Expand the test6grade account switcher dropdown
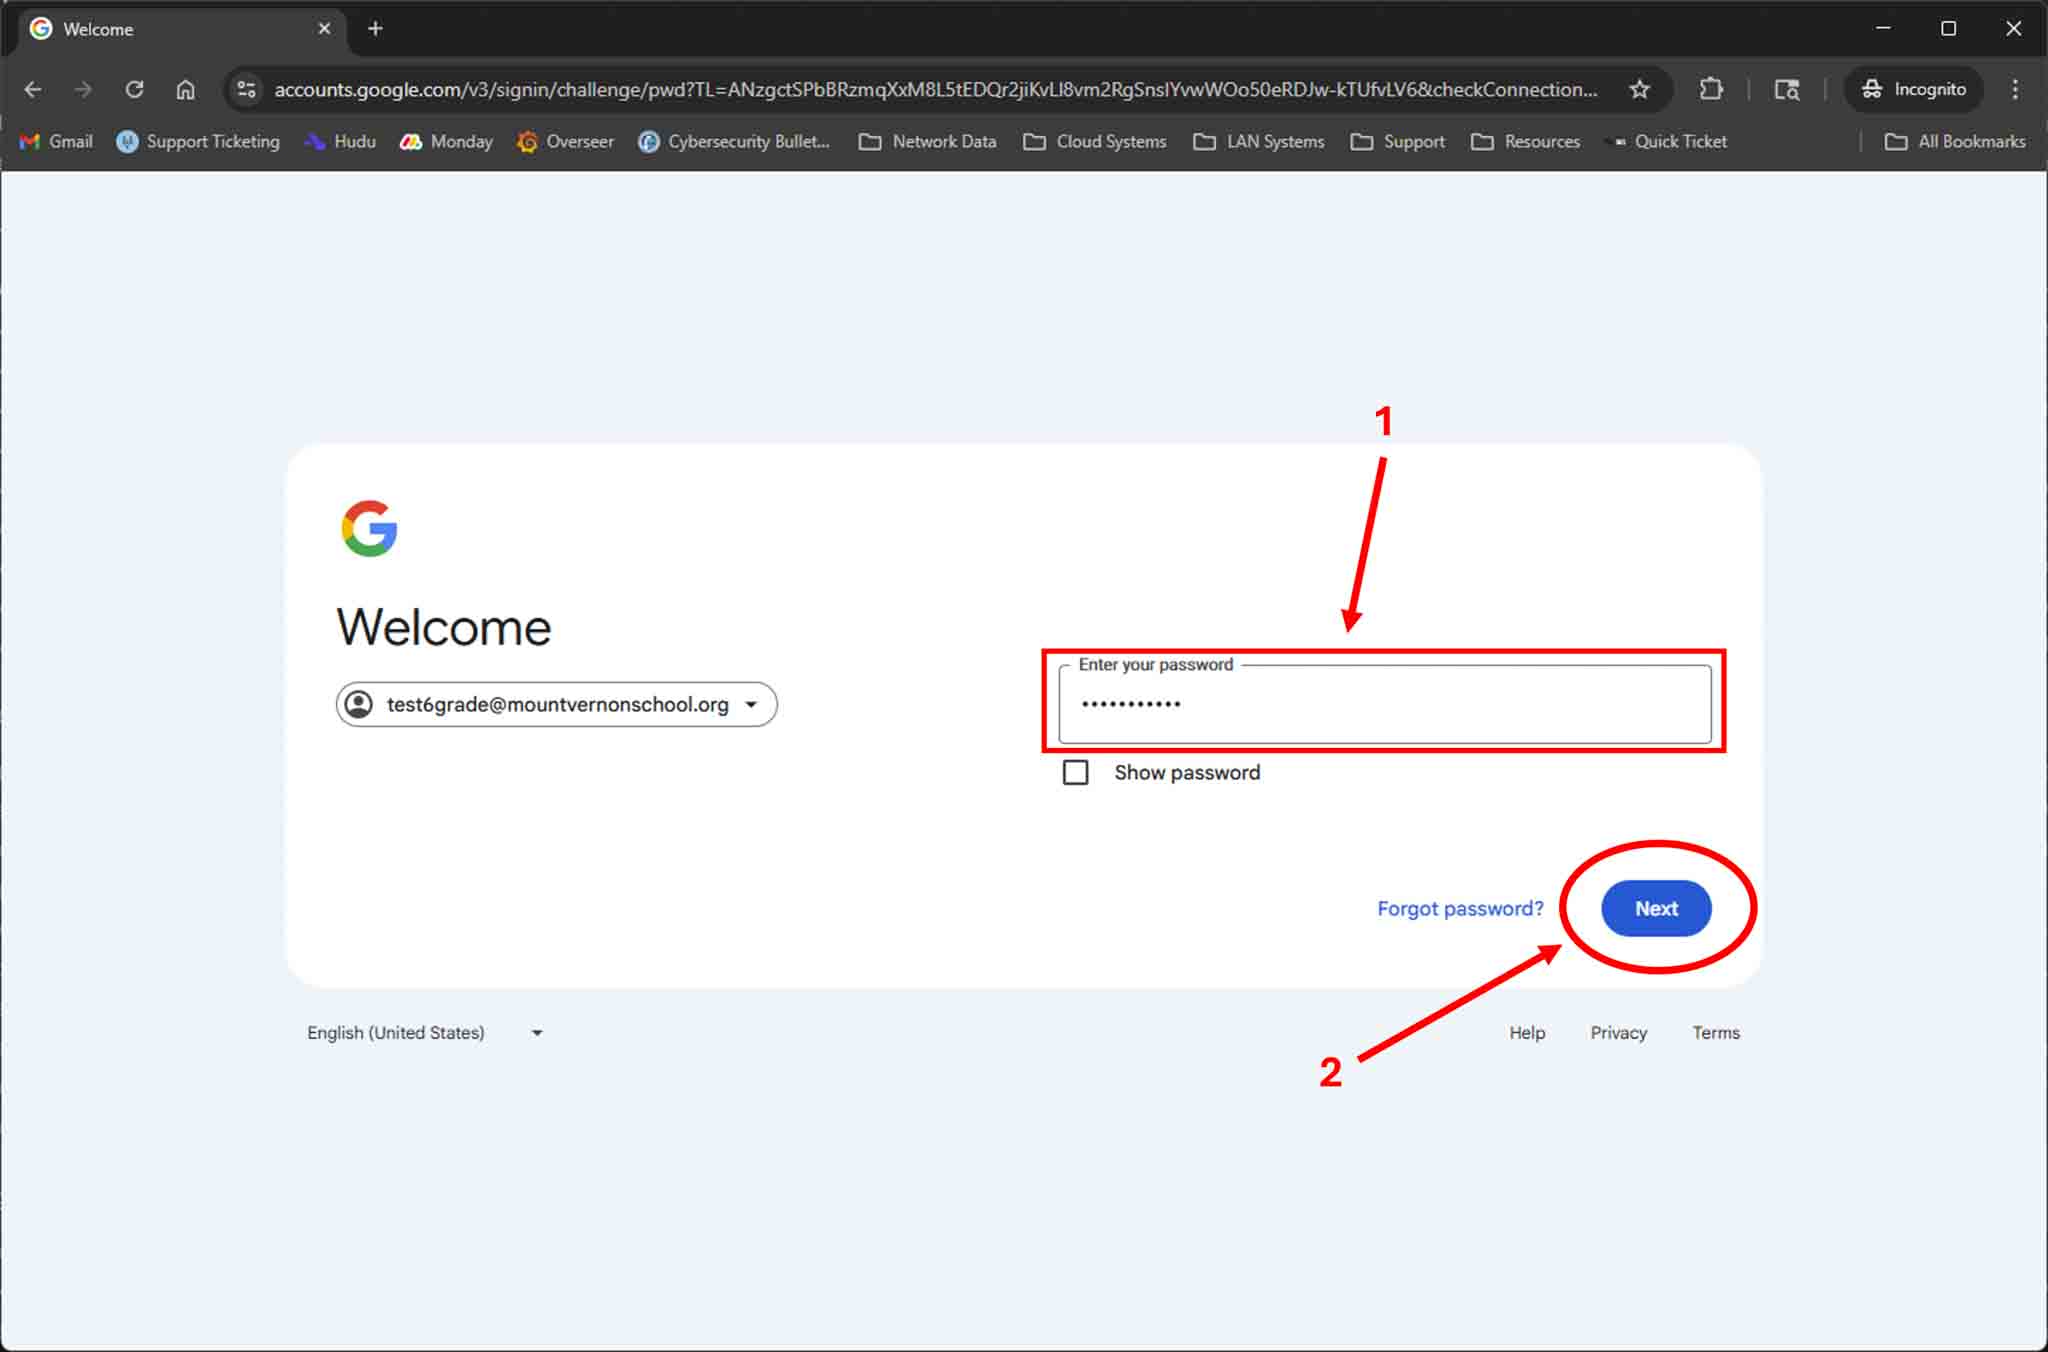Viewport: 2048px width, 1352px height. (x=556, y=704)
